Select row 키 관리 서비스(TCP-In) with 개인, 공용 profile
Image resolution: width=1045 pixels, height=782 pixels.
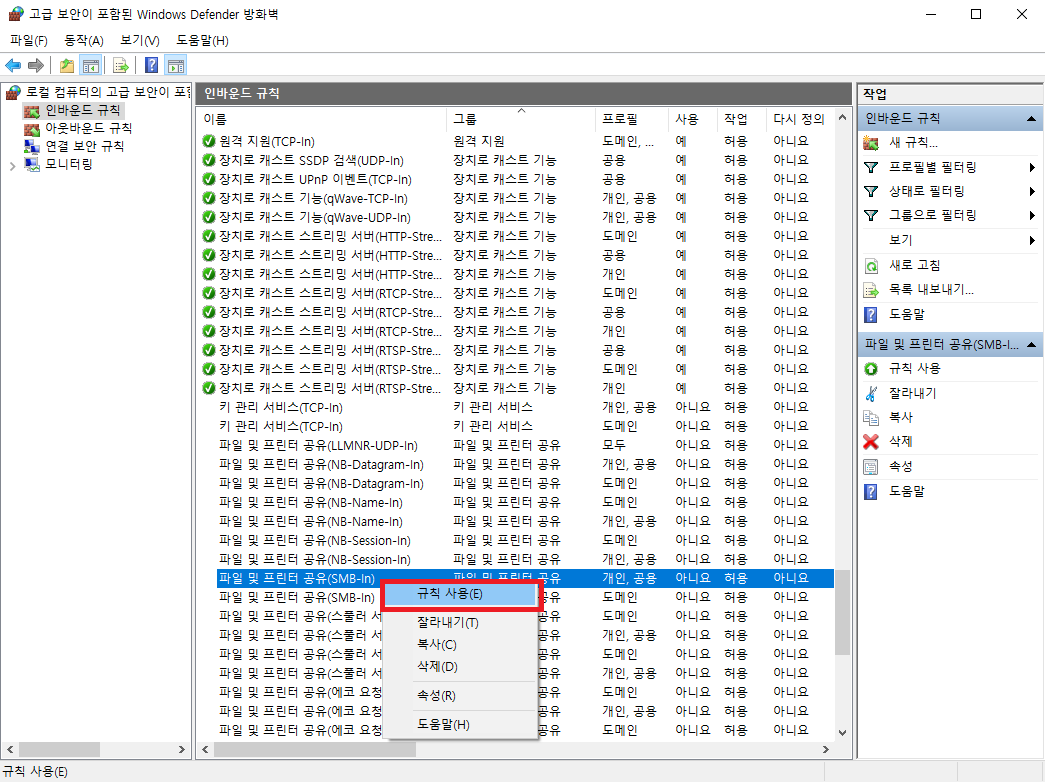(x=517, y=407)
